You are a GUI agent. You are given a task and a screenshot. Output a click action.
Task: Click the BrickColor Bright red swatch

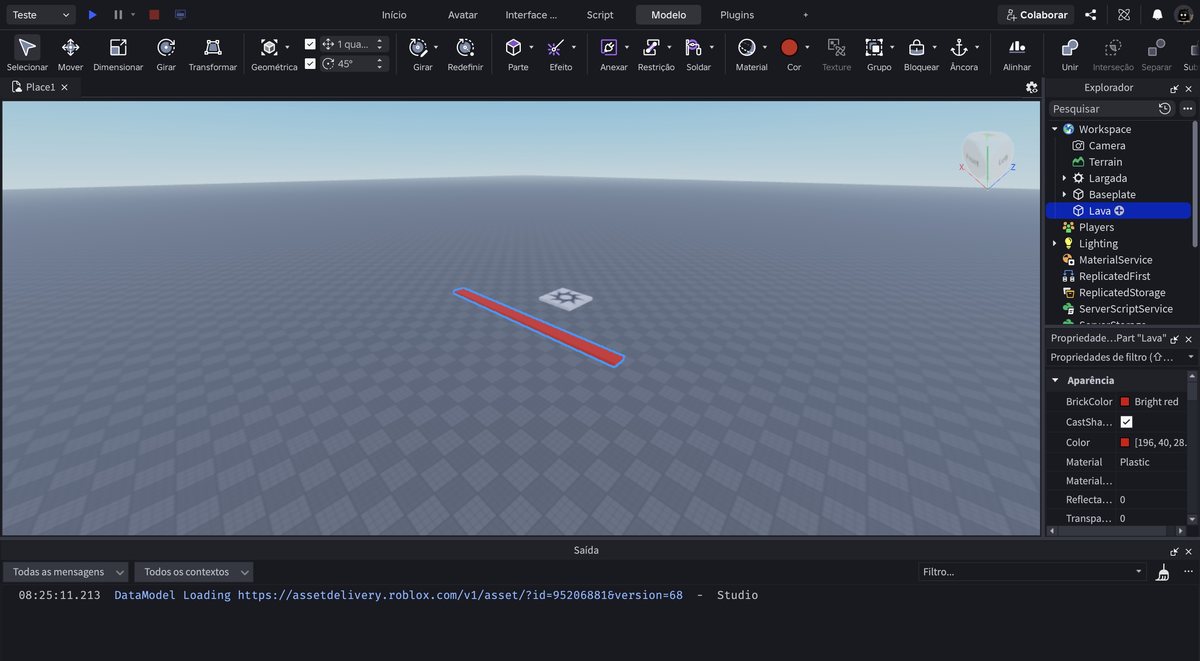coord(1125,402)
